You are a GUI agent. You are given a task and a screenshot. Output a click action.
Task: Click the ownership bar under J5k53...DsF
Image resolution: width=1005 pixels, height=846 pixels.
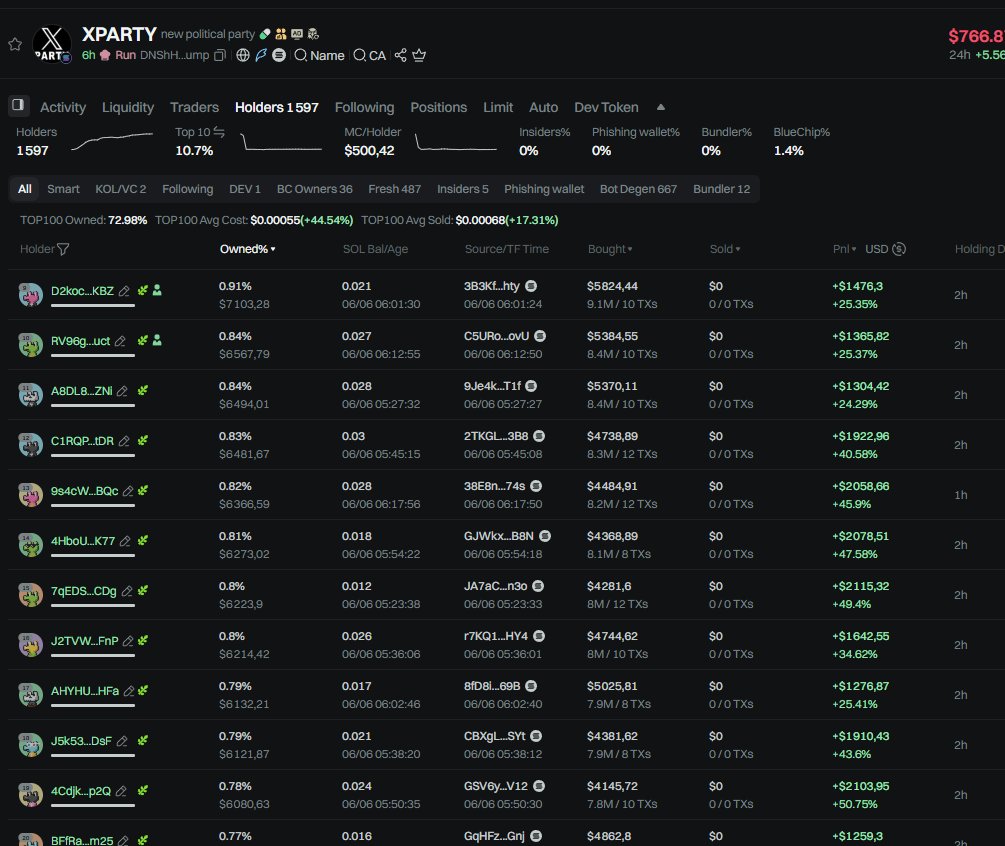click(x=93, y=756)
